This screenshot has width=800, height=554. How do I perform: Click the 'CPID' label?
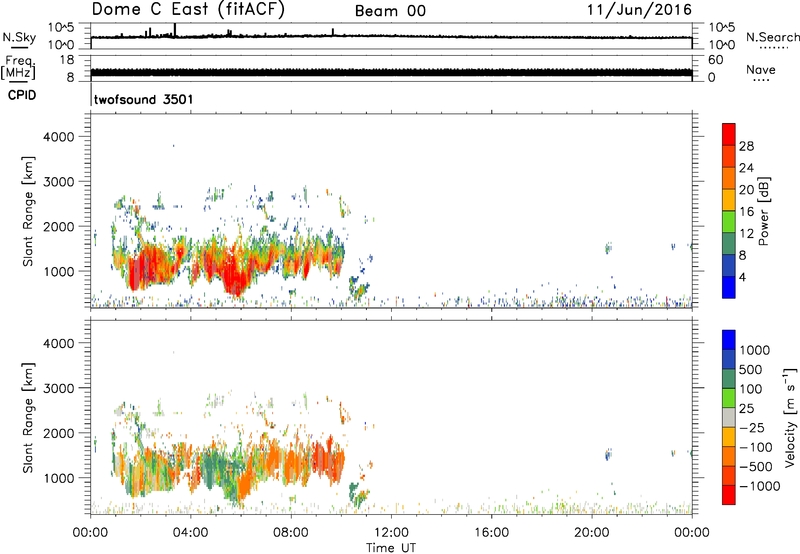coord(22,95)
